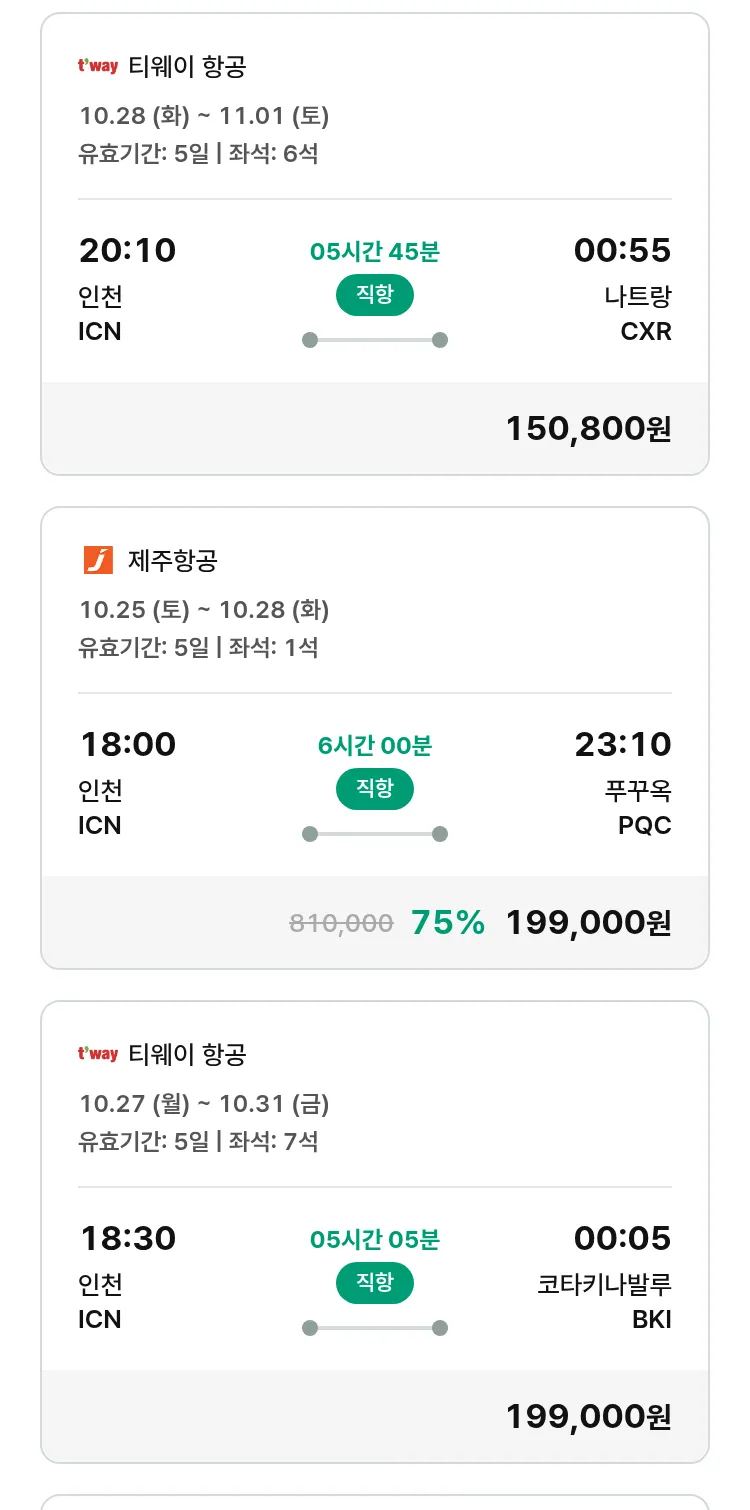Tap the route line on the Jeju Air flight
This screenshot has height=1510, width=750.
375,834
